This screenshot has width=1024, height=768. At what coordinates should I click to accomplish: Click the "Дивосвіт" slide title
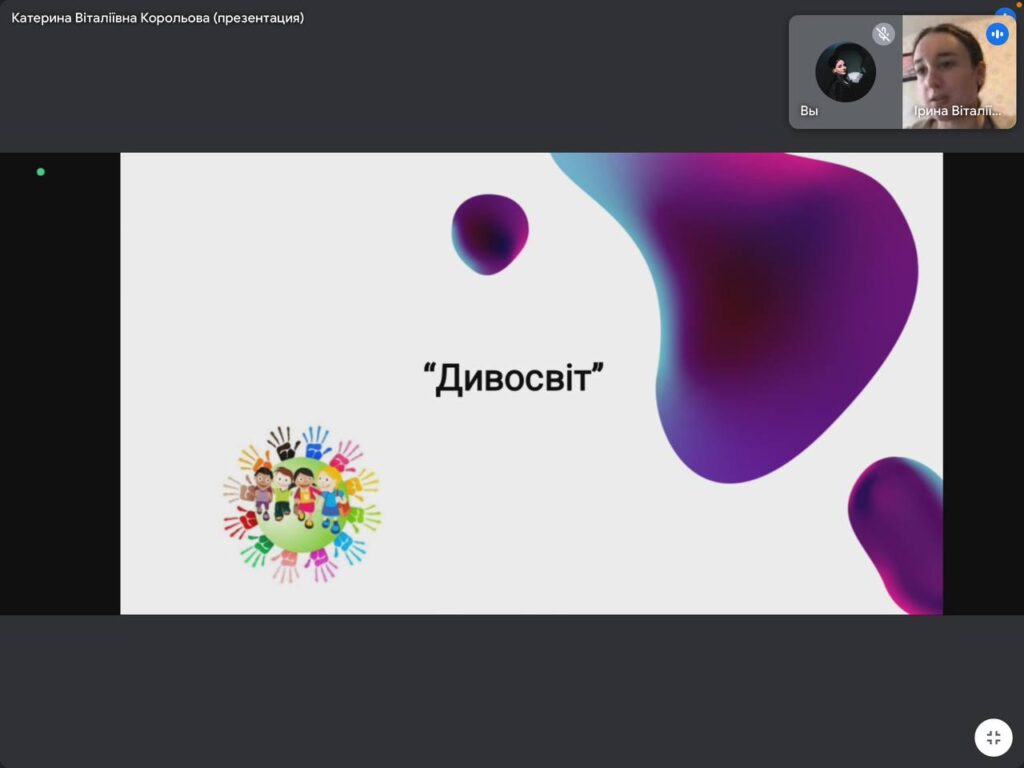click(x=514, y=379)
